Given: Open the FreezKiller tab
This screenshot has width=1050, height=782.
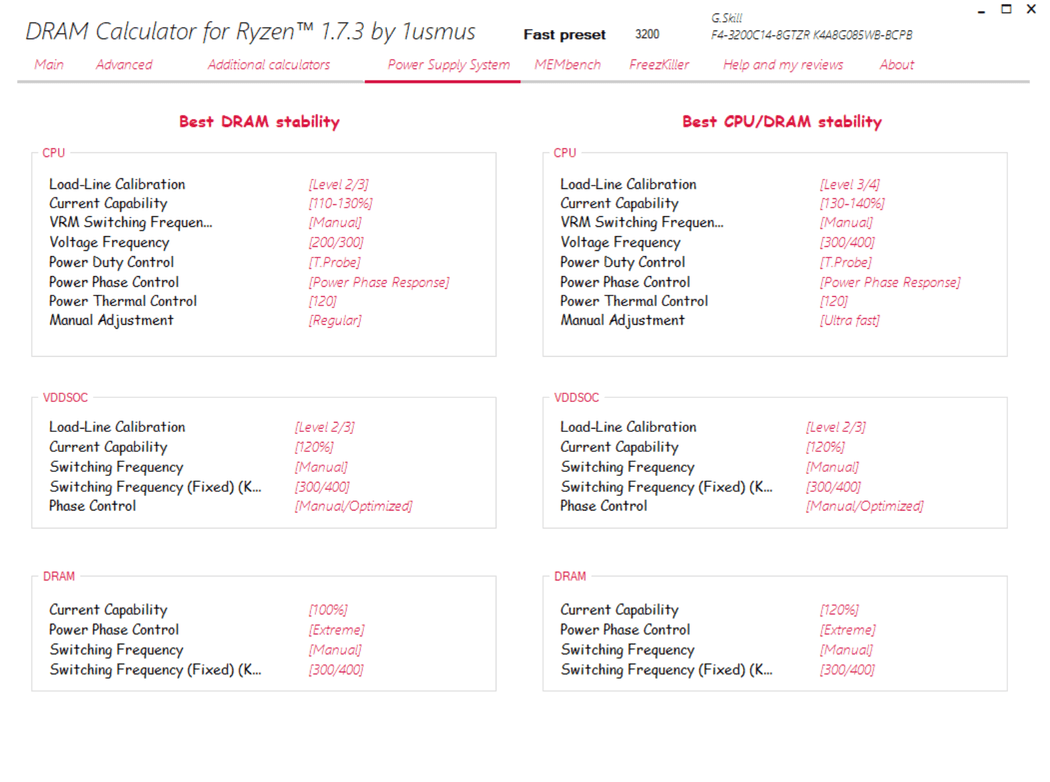Looking at the screenshot, I should click(659, 65).
